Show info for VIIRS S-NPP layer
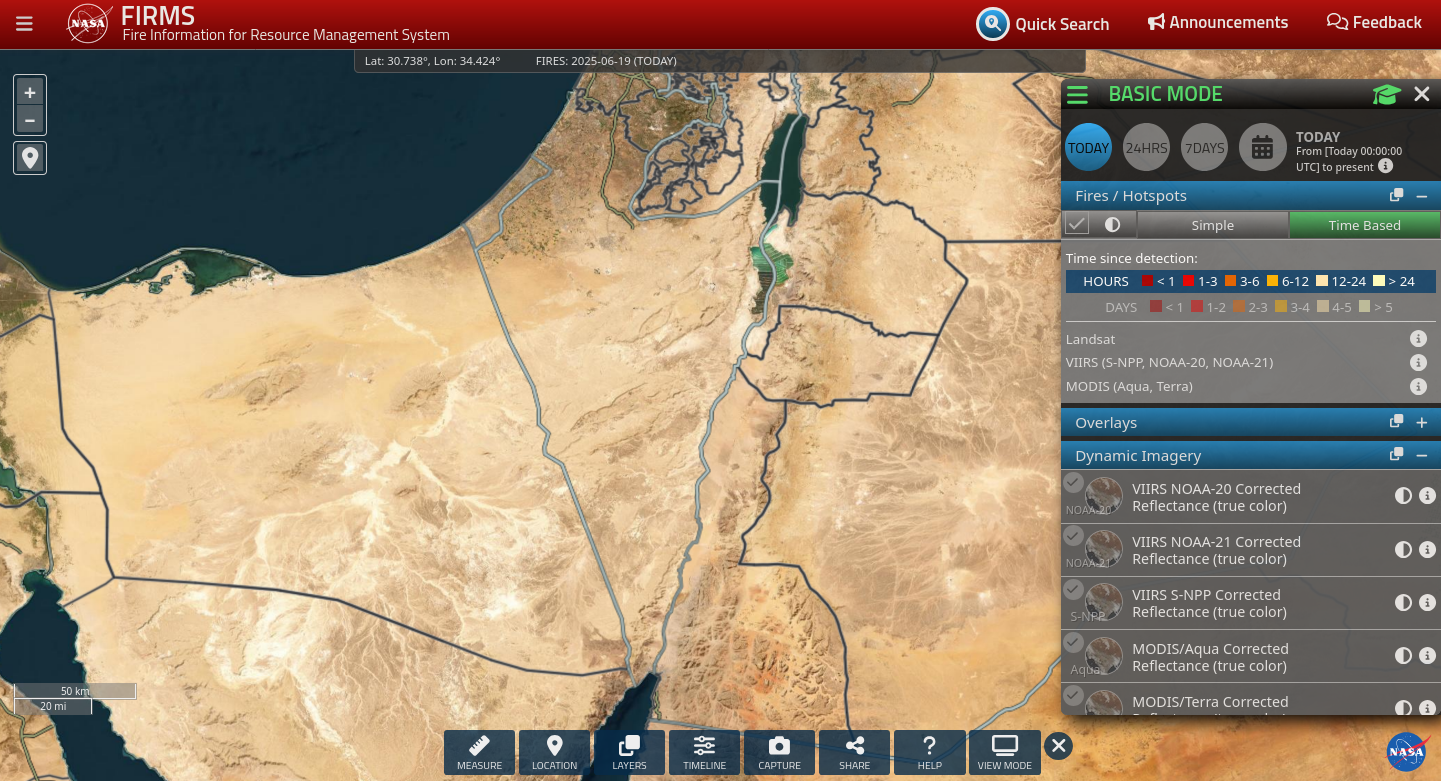 coord(1427,602)
